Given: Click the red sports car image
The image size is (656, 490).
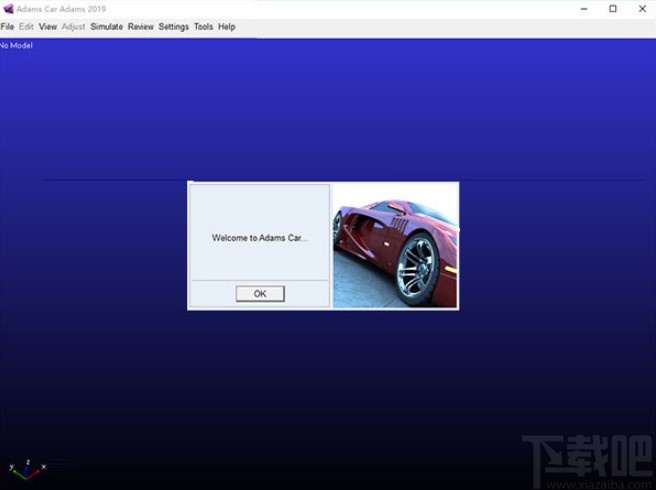Looking at the screenshot, I should click(395, 246).
